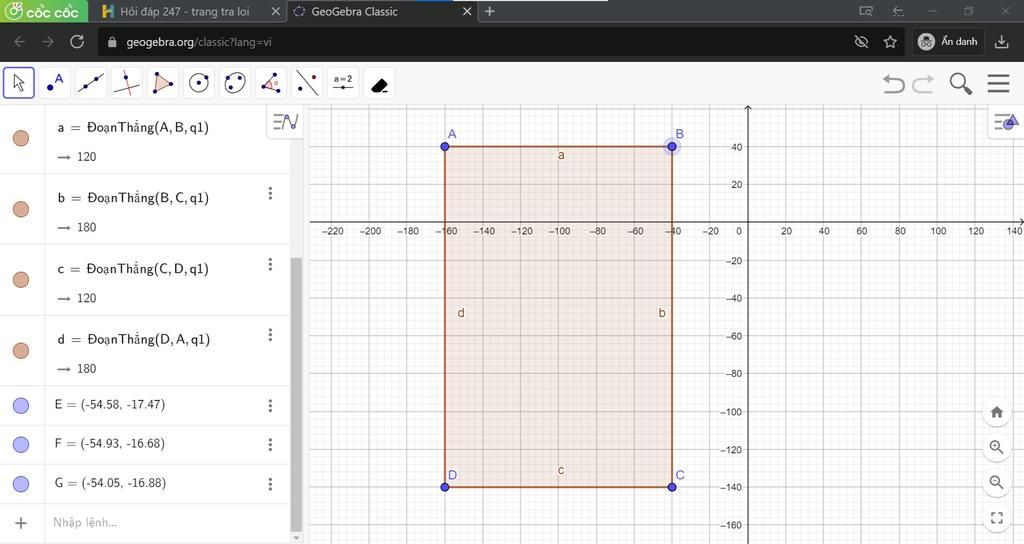Viewport: 1024px width, 544px height.
Task: Toggle visibility of segment d
Action: (x=21, y=351)
